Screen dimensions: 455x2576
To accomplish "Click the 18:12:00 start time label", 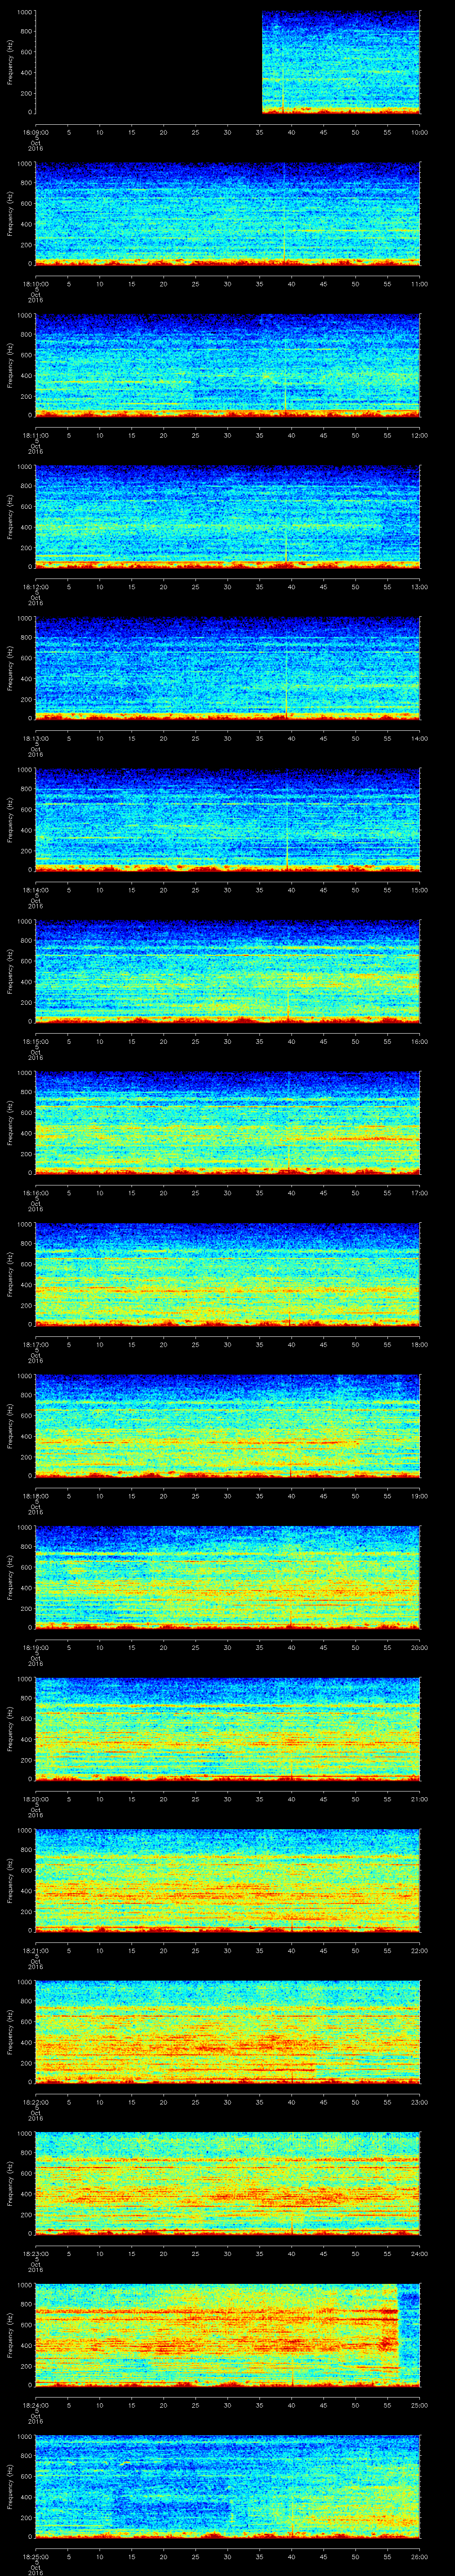I will (x=36, y=586).
